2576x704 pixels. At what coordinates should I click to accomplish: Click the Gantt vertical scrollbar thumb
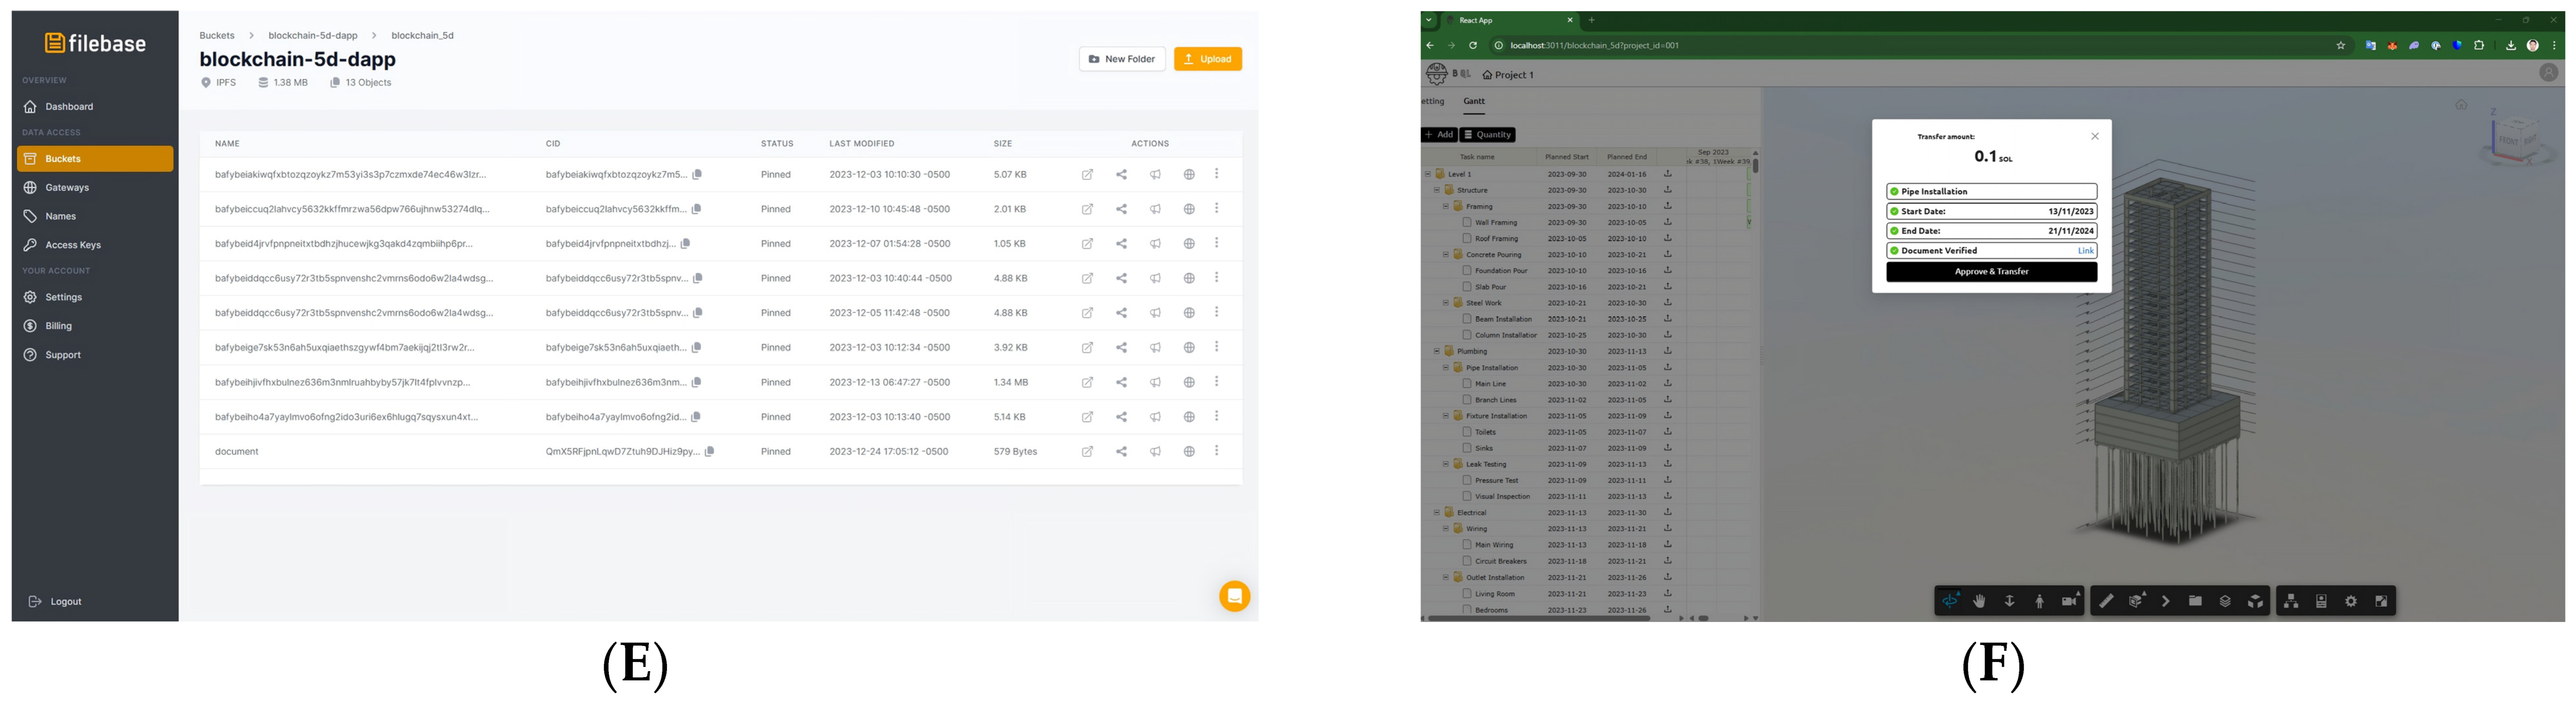coord(1755,166)
